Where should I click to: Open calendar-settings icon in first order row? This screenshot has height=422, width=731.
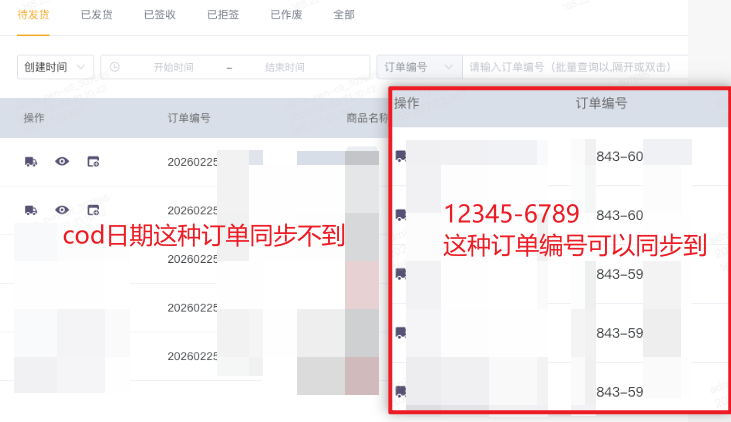[x=93, y=162]
